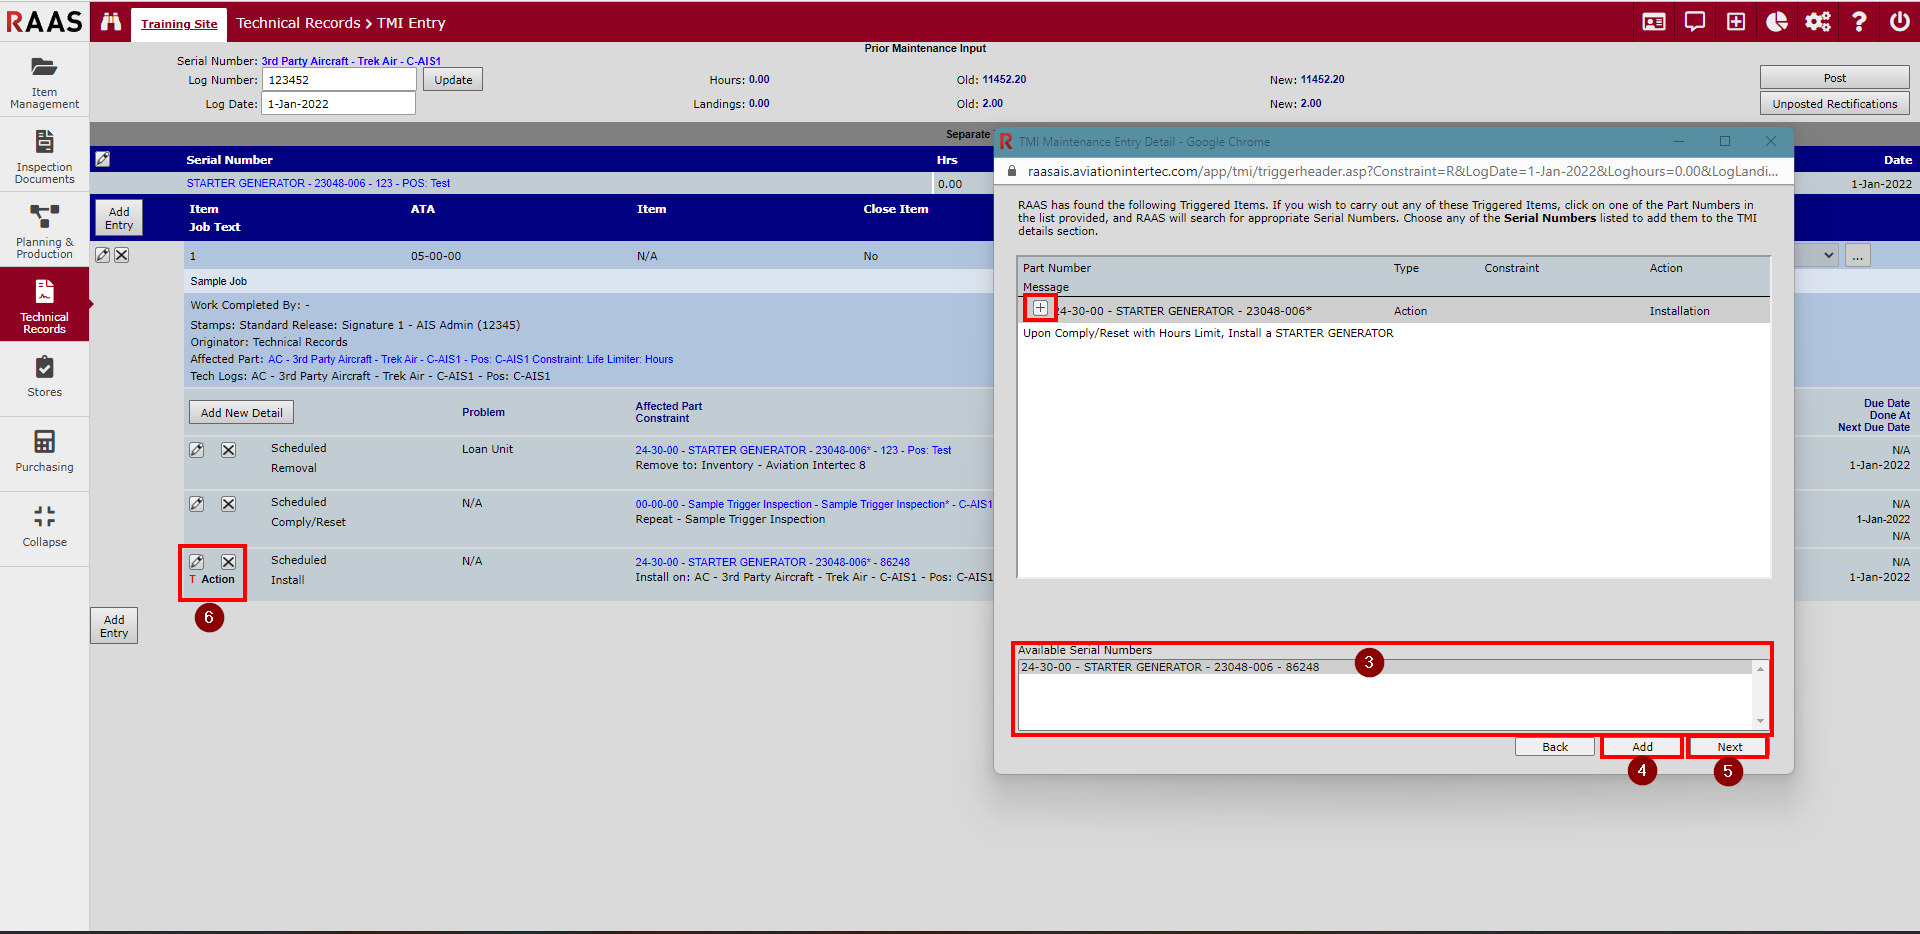Open the Sample Trigger Inspection part link

click(x=814, y=504)
